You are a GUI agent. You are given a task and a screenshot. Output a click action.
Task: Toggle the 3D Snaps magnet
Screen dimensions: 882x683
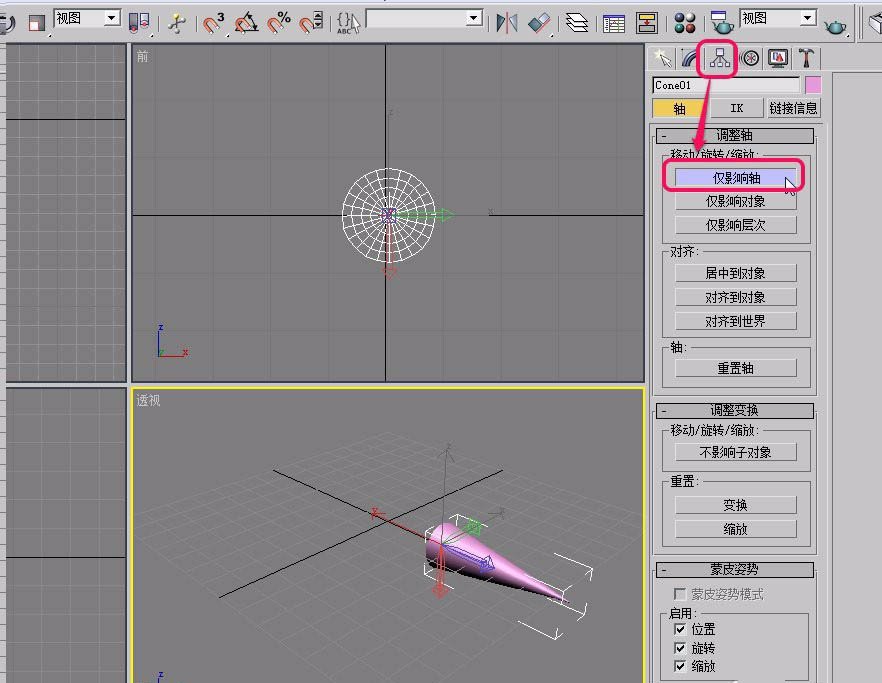213,23
